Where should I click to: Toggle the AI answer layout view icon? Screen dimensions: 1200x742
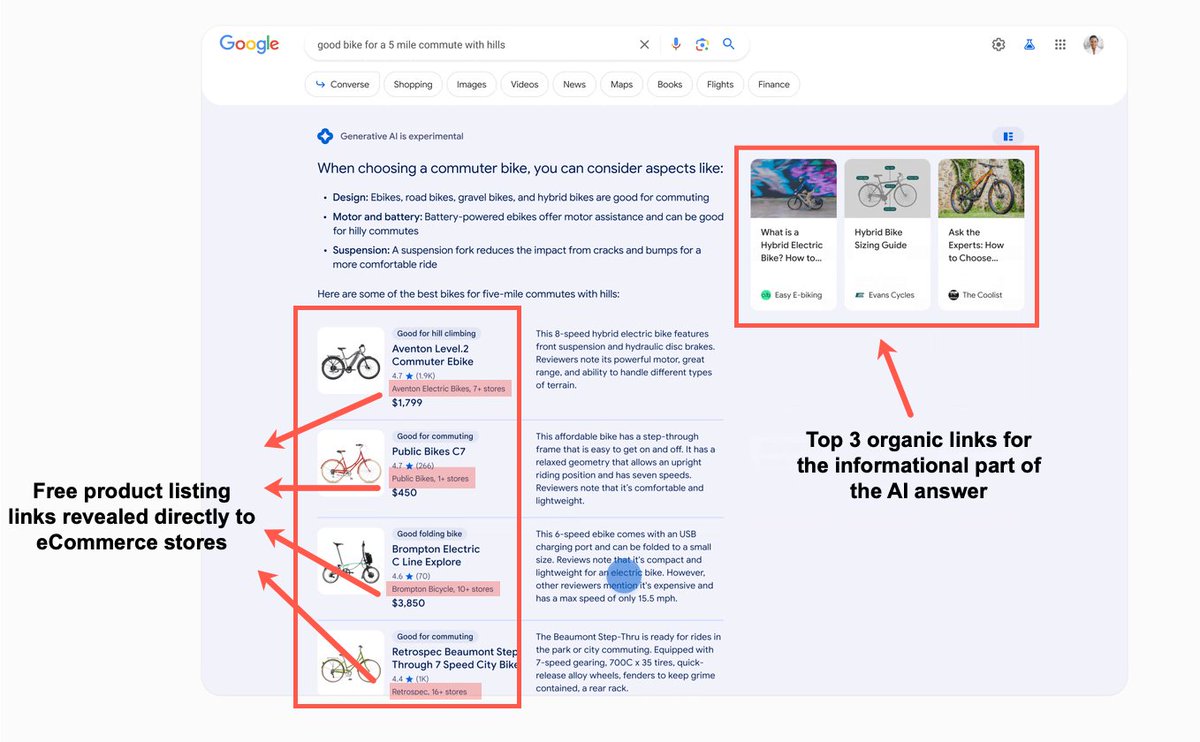pyautogui.click(x=1008, y=136)
